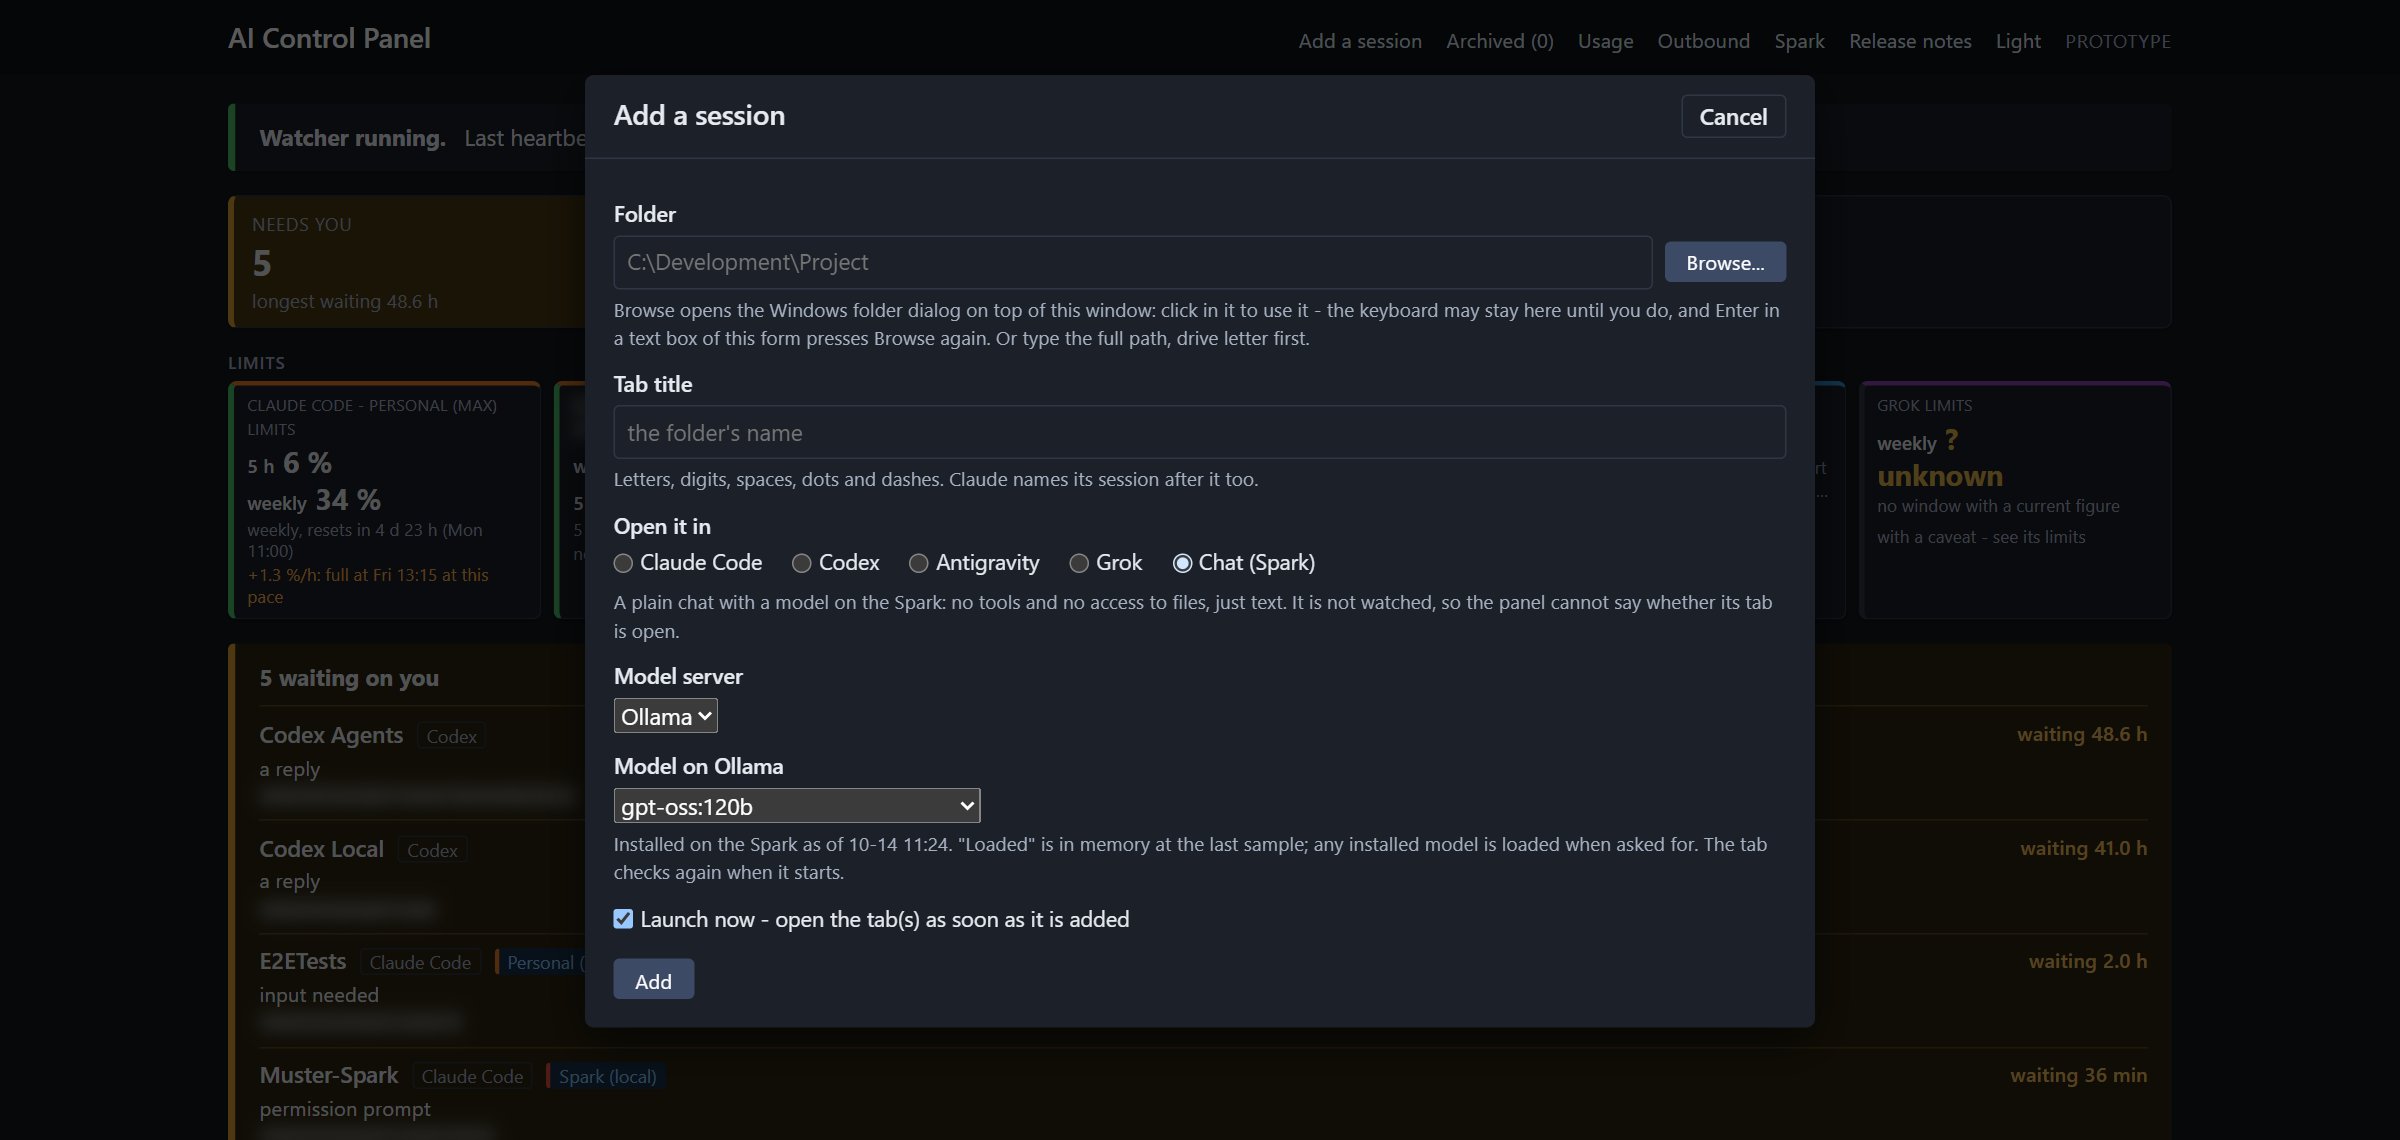Image resolution: width=2400 pixels, height=1140 pixels.
Task: Click the 'Watcher running.' status text
Action: coord(352,138)
